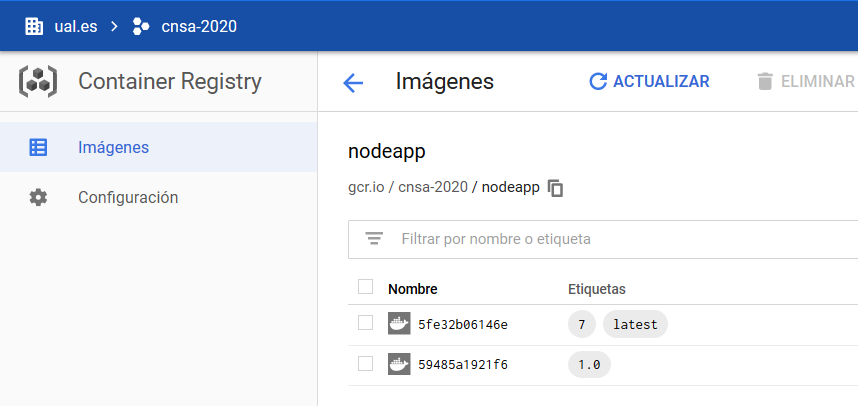Open image 59485a1921f6
This screenshot has height=406, width=858.
pyautogui.click(x=463, y=364)
